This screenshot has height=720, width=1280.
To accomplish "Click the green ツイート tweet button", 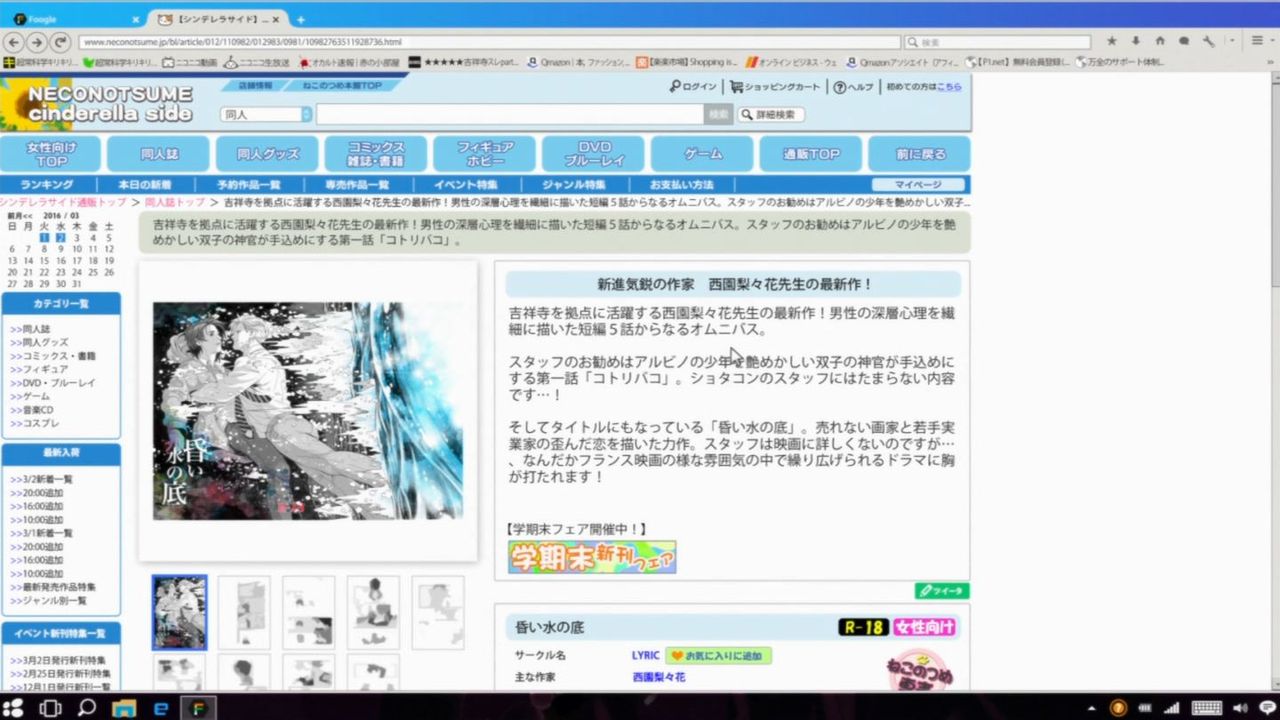I will coord(942,591).
